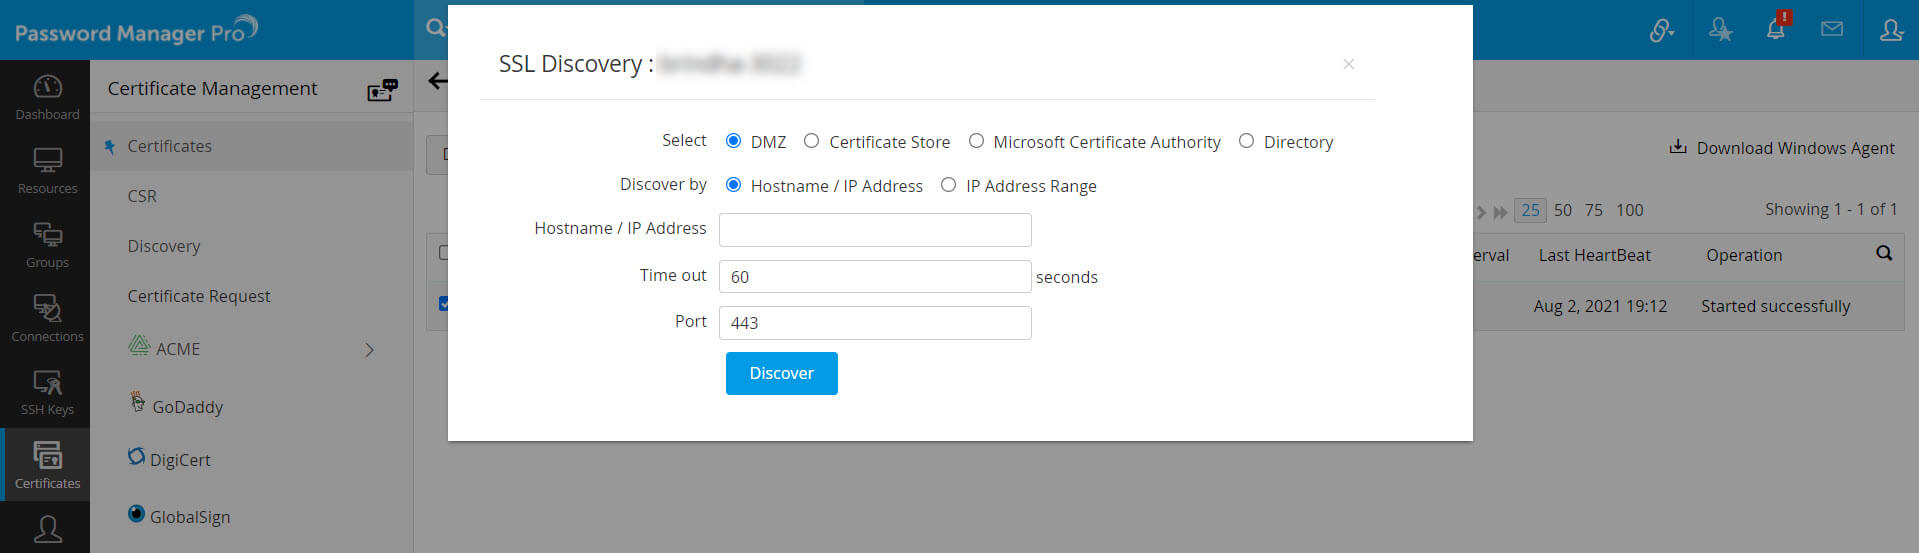
Task: Click Download Windows Agent link
Action: (1795, 148)
